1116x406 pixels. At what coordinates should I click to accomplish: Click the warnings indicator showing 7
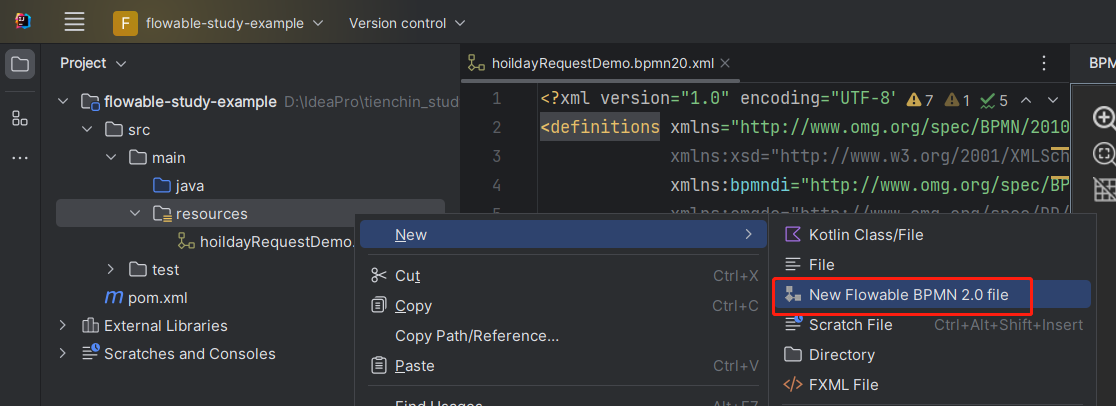[x=919, y=100]
